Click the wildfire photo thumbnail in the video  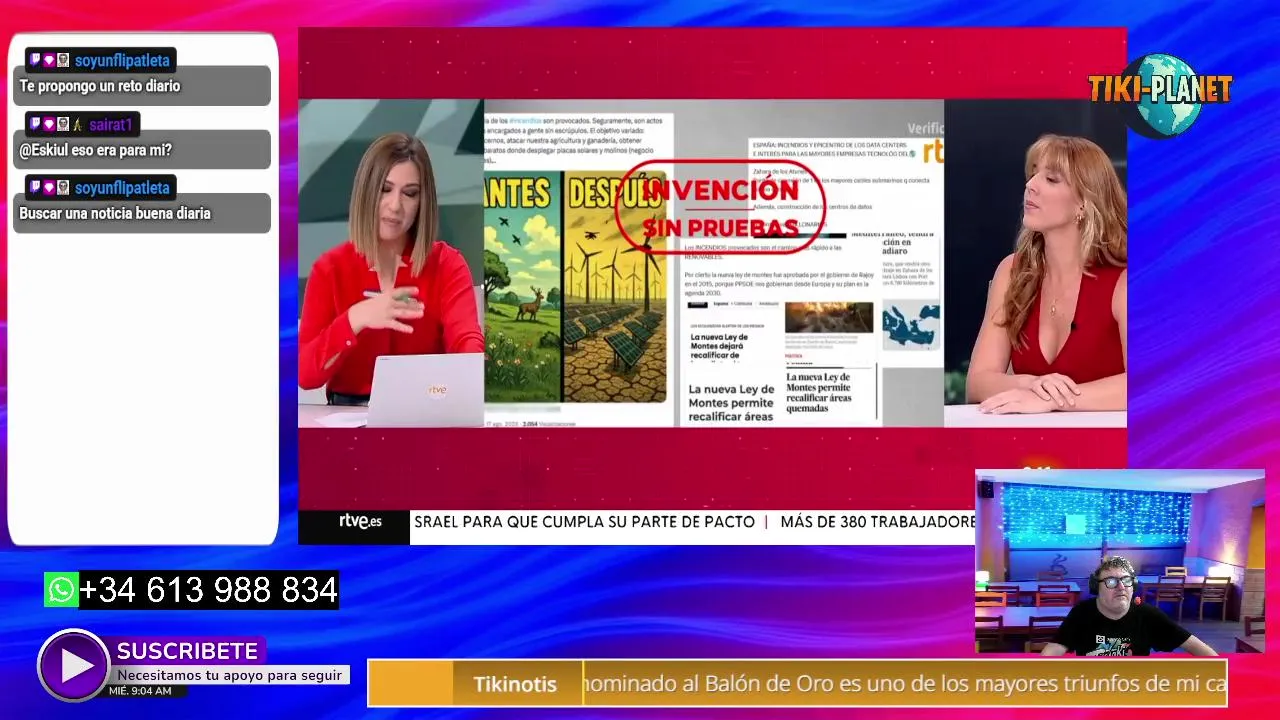tap(828, 317)
